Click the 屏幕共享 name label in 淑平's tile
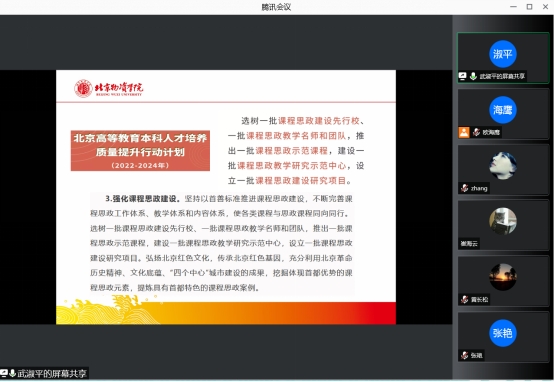The image size is (554, 382). [x=502, y=76]
